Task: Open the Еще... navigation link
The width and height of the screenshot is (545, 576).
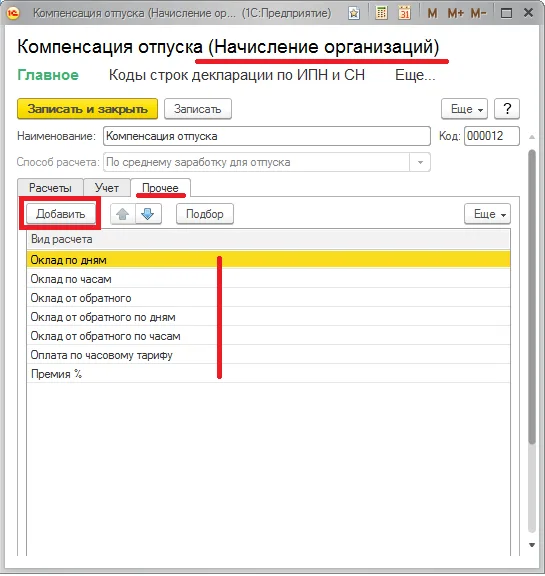Action: click(x=415, y=75)
